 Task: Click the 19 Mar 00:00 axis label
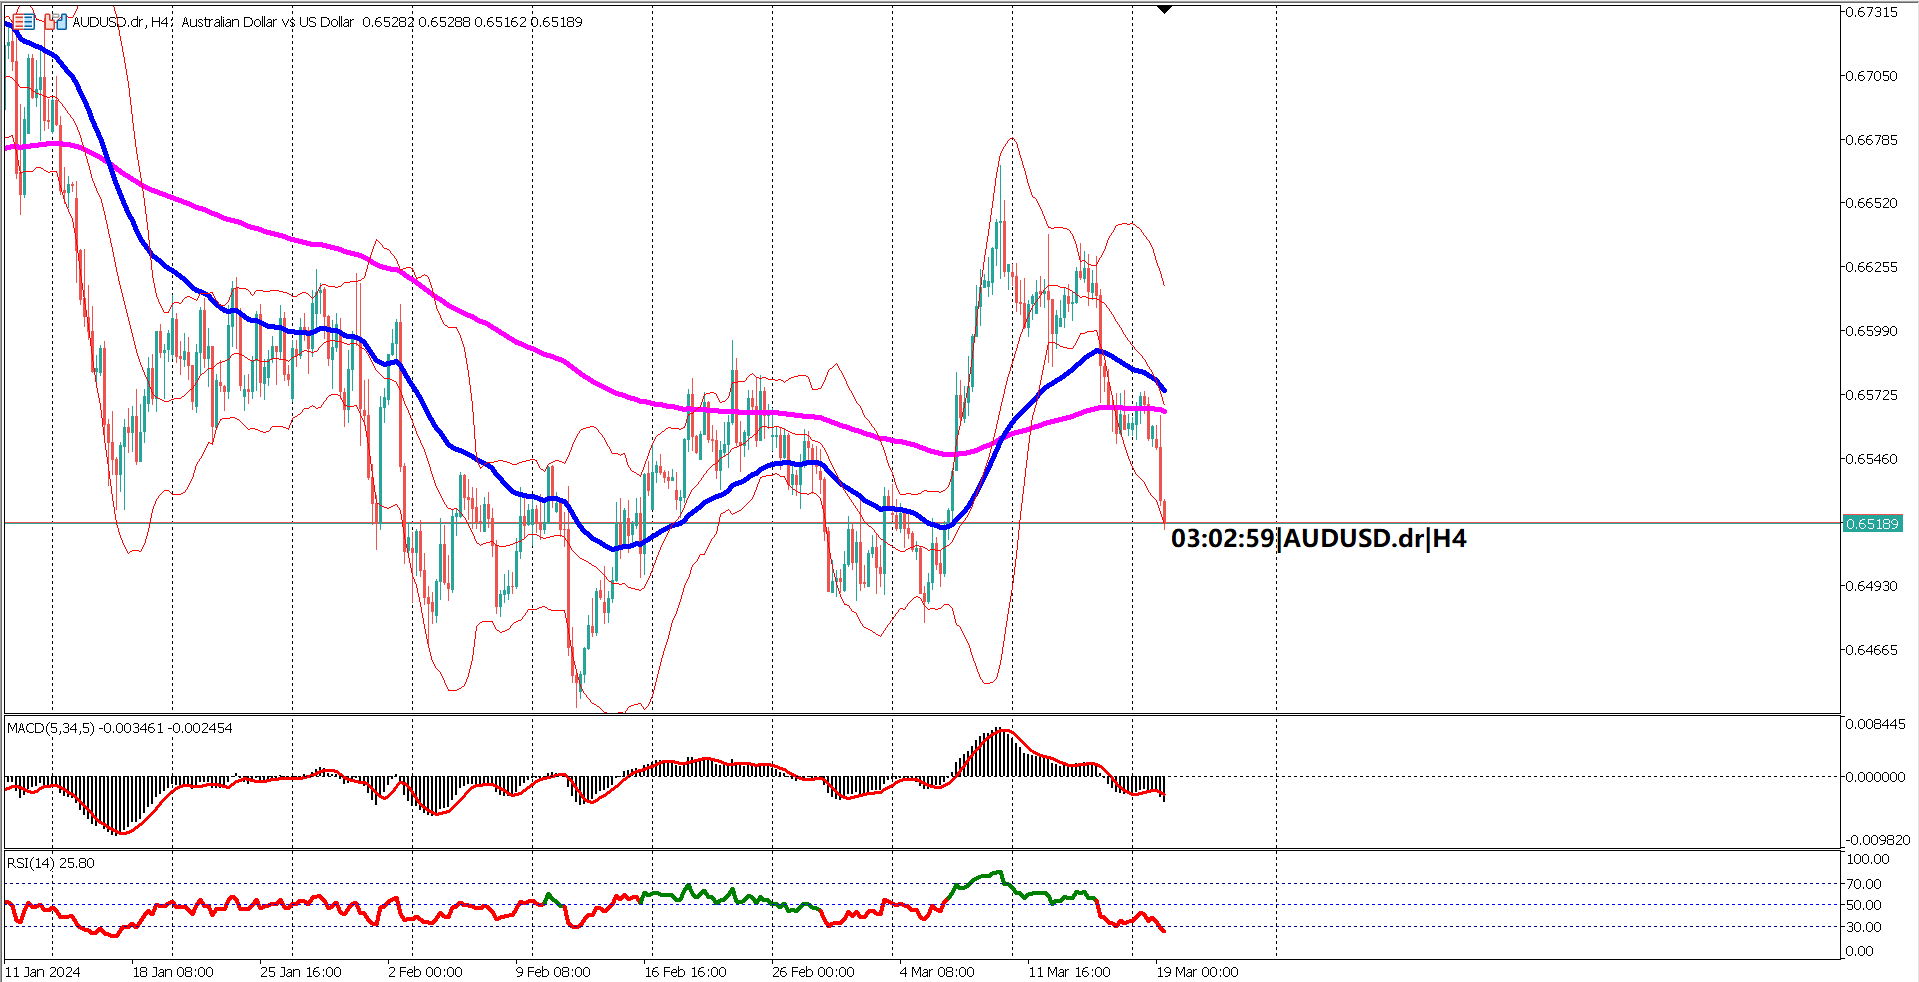click(x=1196, y=971)
